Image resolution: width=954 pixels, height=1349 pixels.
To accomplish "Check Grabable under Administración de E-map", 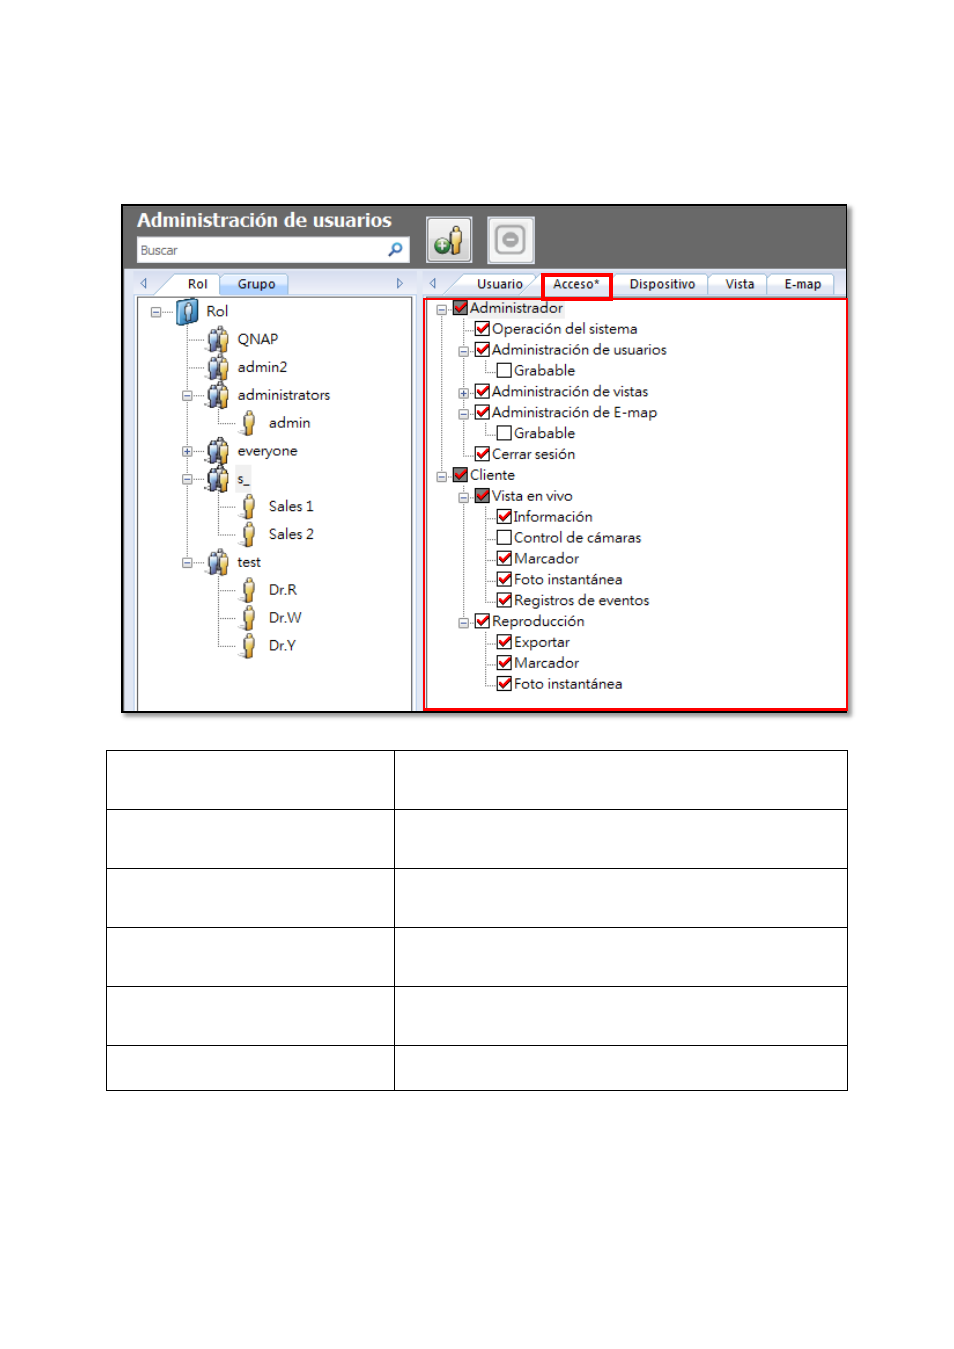I will pyautogui.click(x=504, y=433).
